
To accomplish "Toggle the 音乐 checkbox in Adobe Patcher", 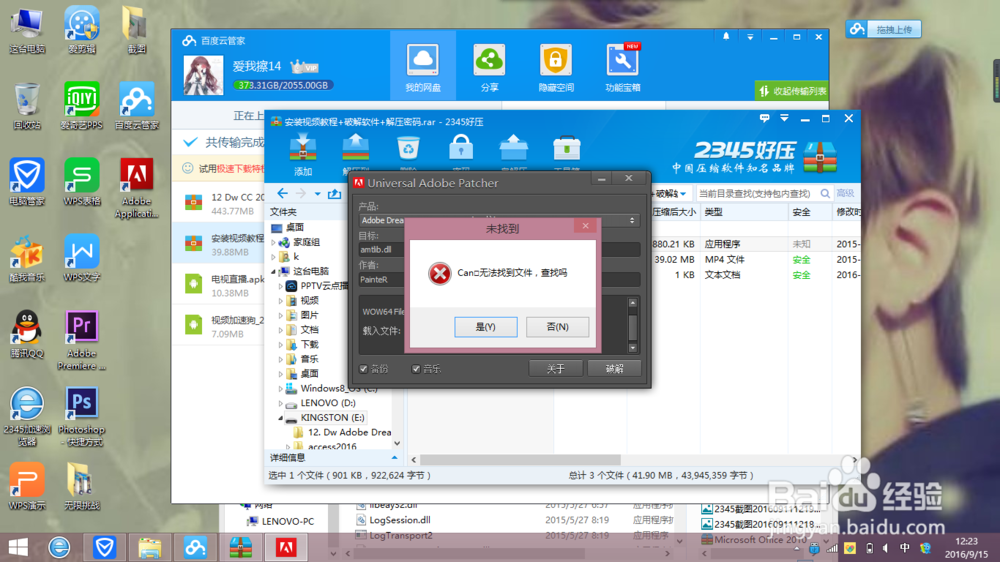I will [x=416, y=369].
